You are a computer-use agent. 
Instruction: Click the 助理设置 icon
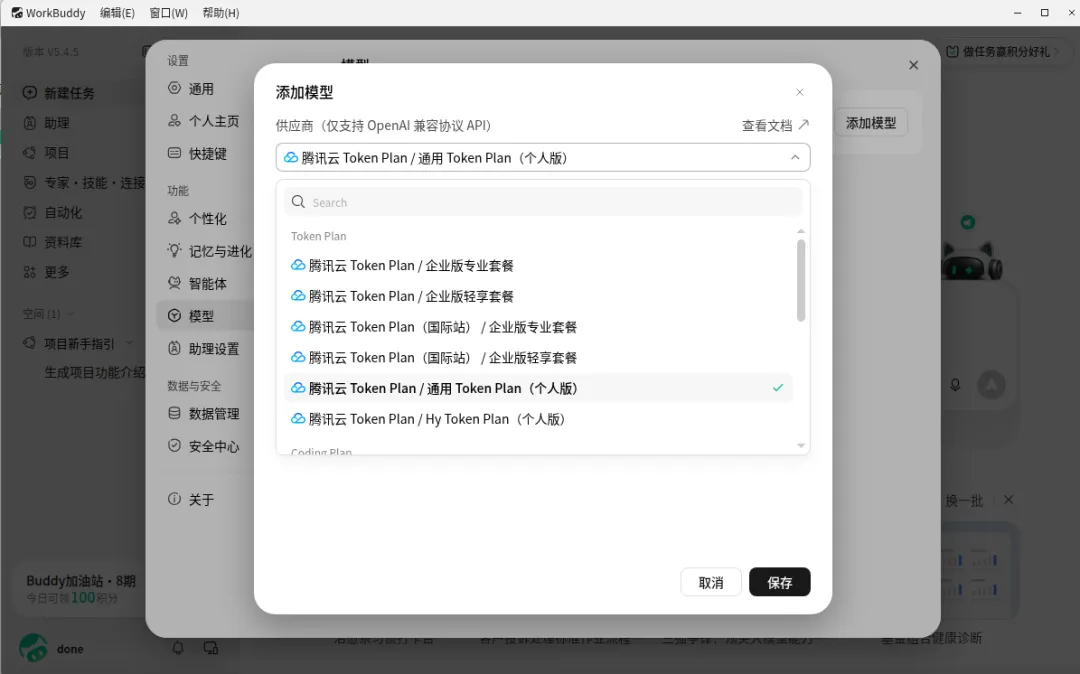coord(174,348)
